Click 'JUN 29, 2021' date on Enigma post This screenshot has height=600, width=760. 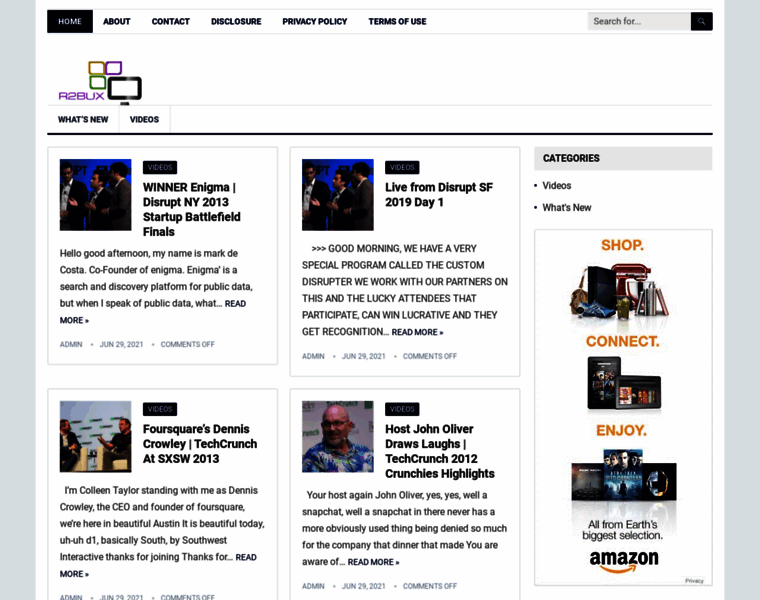(121, 344)
